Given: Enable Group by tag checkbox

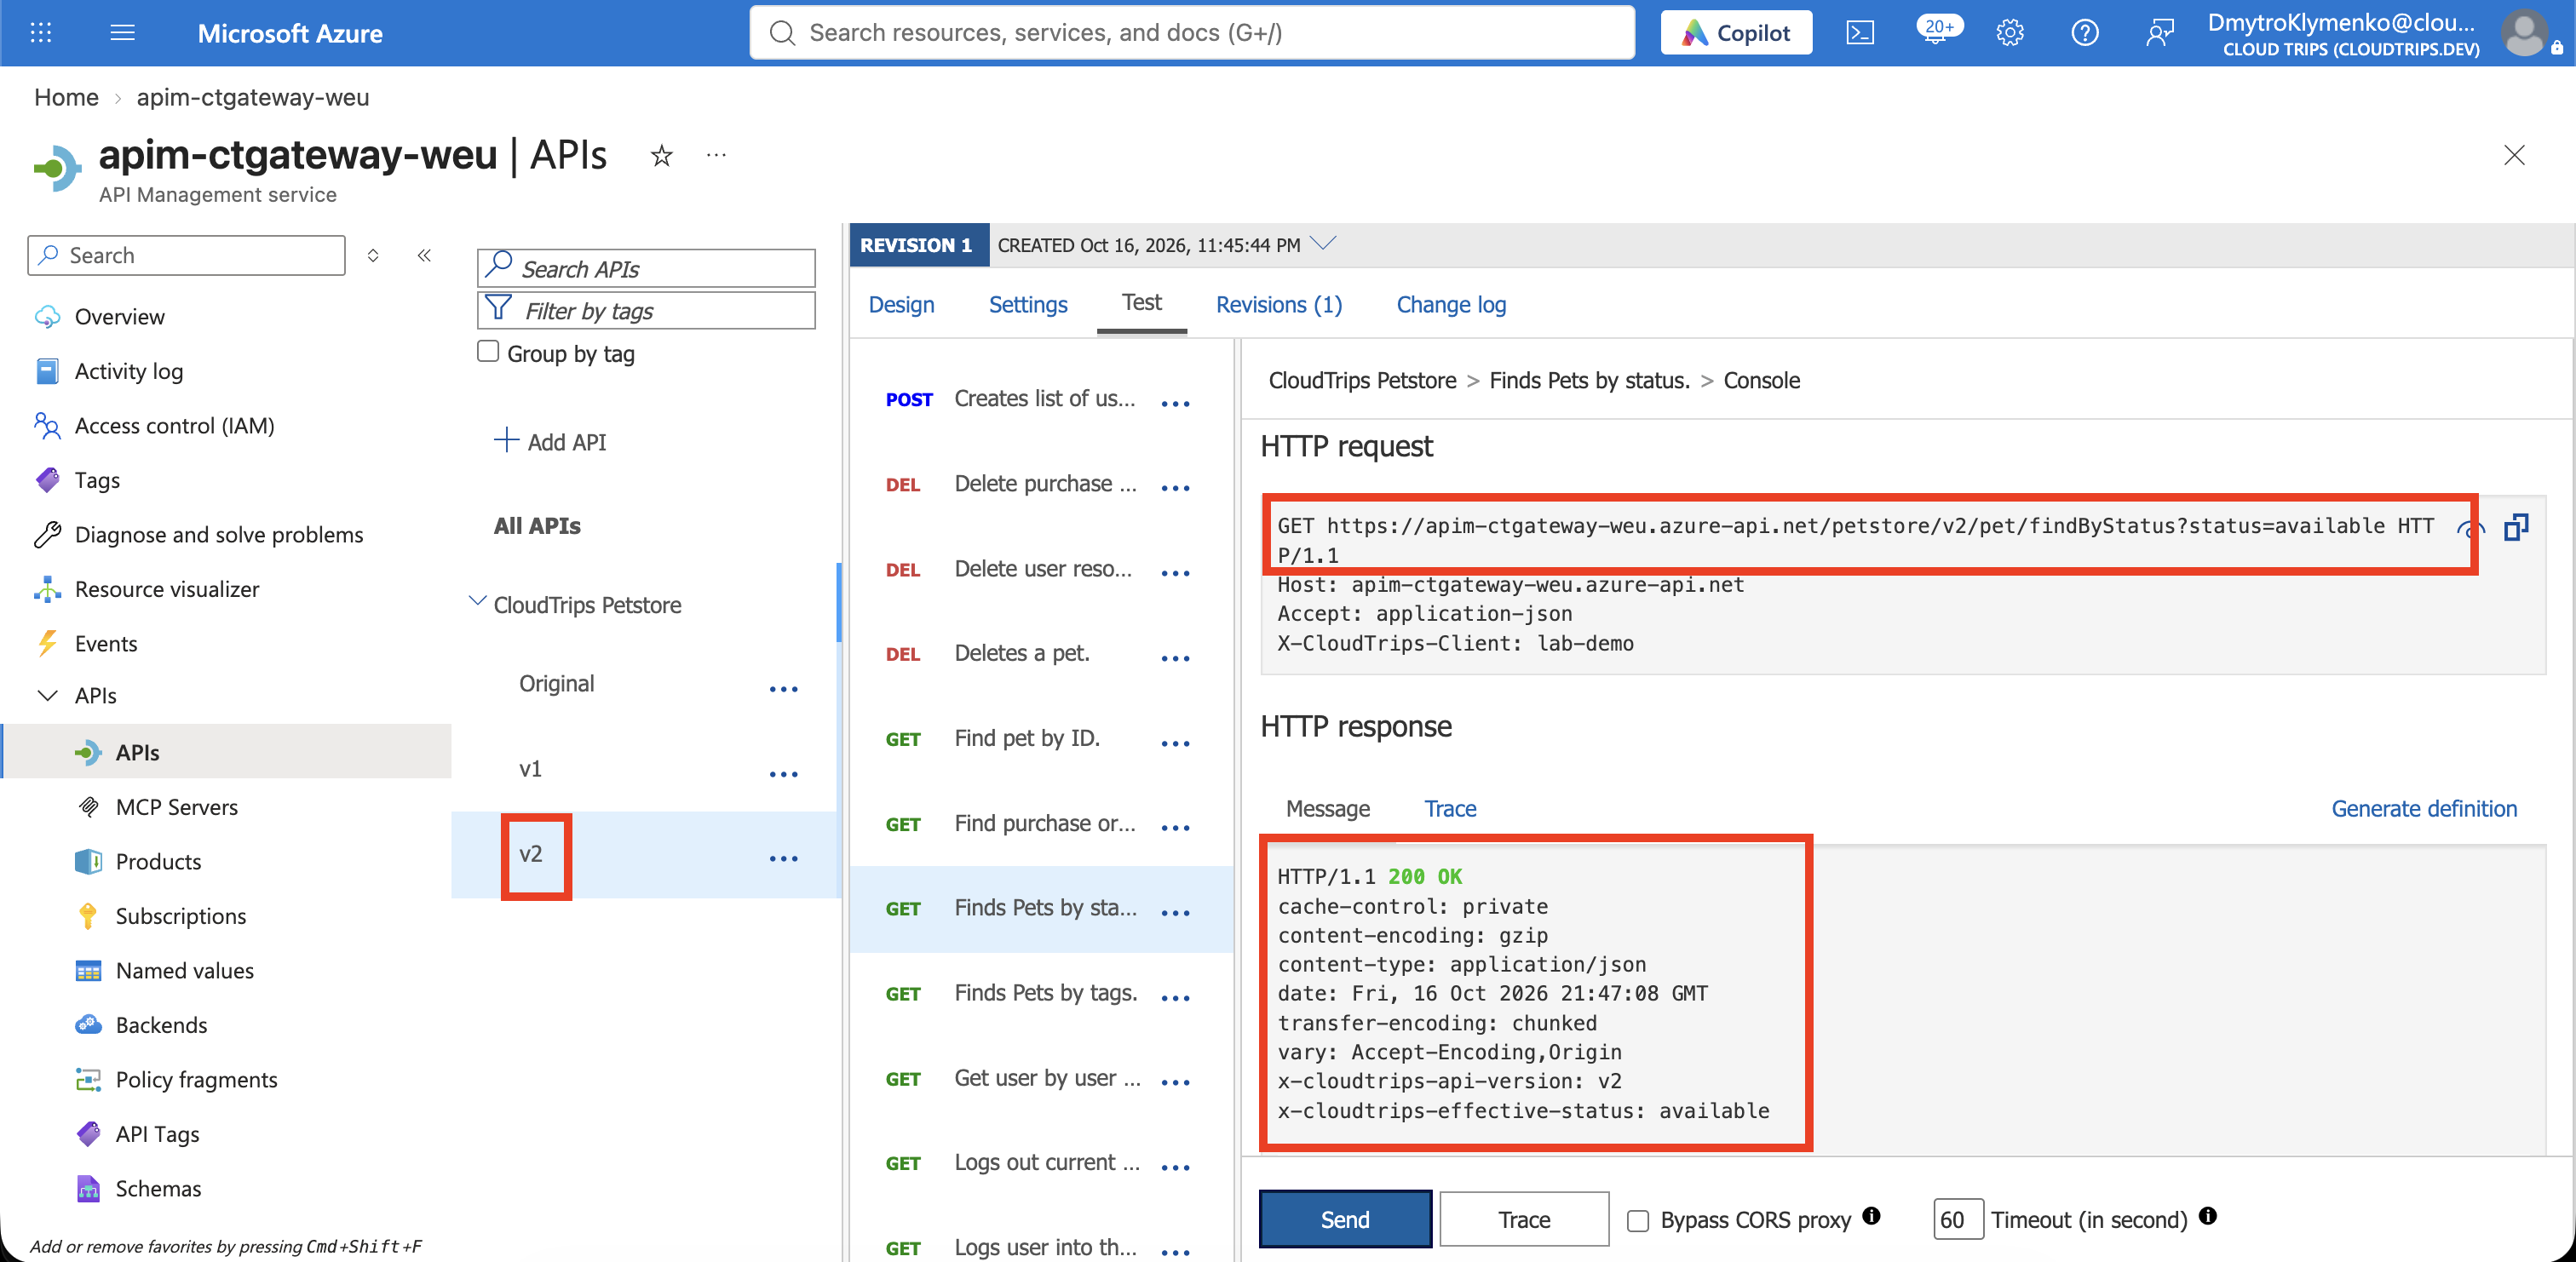Looking at the screenshot, I should (488, 352).
